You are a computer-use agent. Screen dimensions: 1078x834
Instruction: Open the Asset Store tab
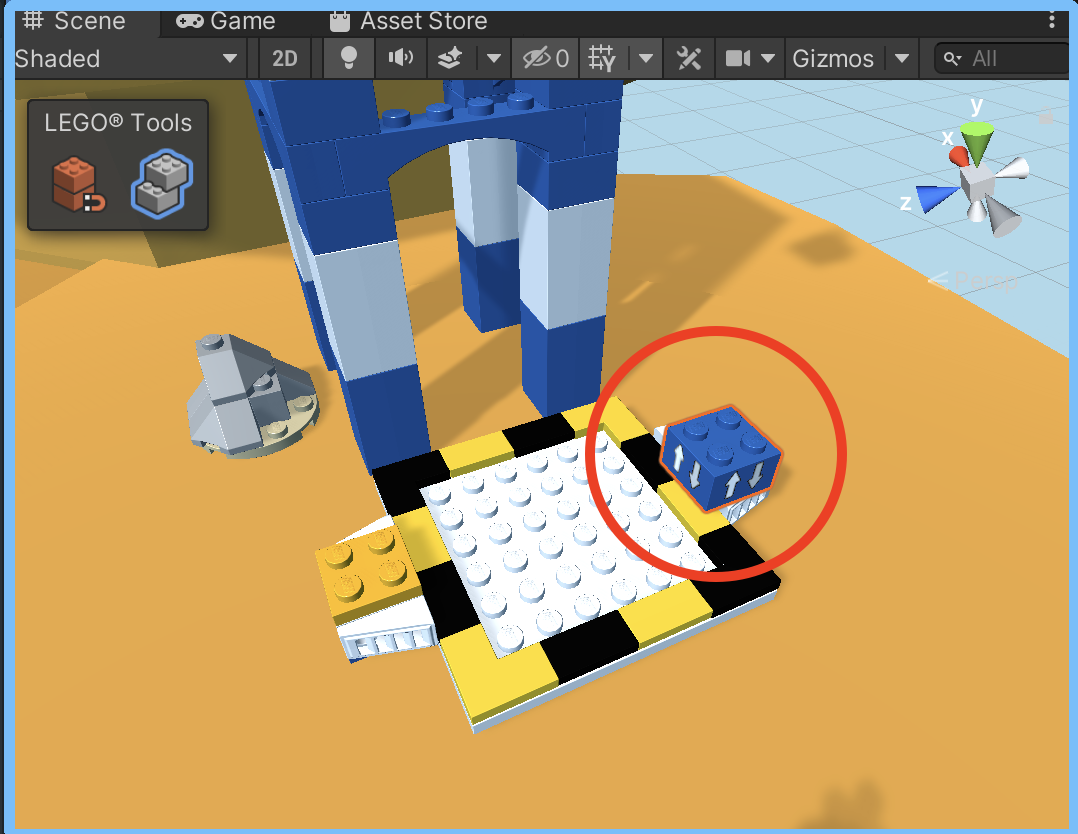[x=408, y=21]
